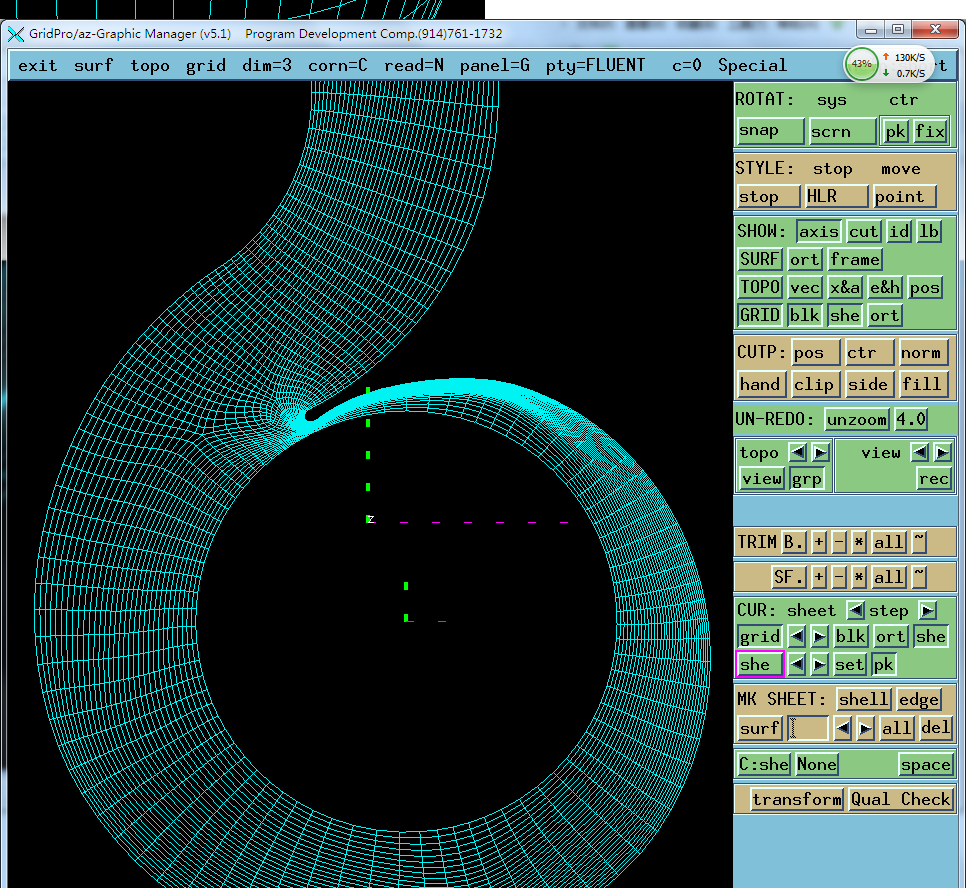The image size is (966, 888).
Task: Show topology vectors with vec button
Action: click(804, 287)
